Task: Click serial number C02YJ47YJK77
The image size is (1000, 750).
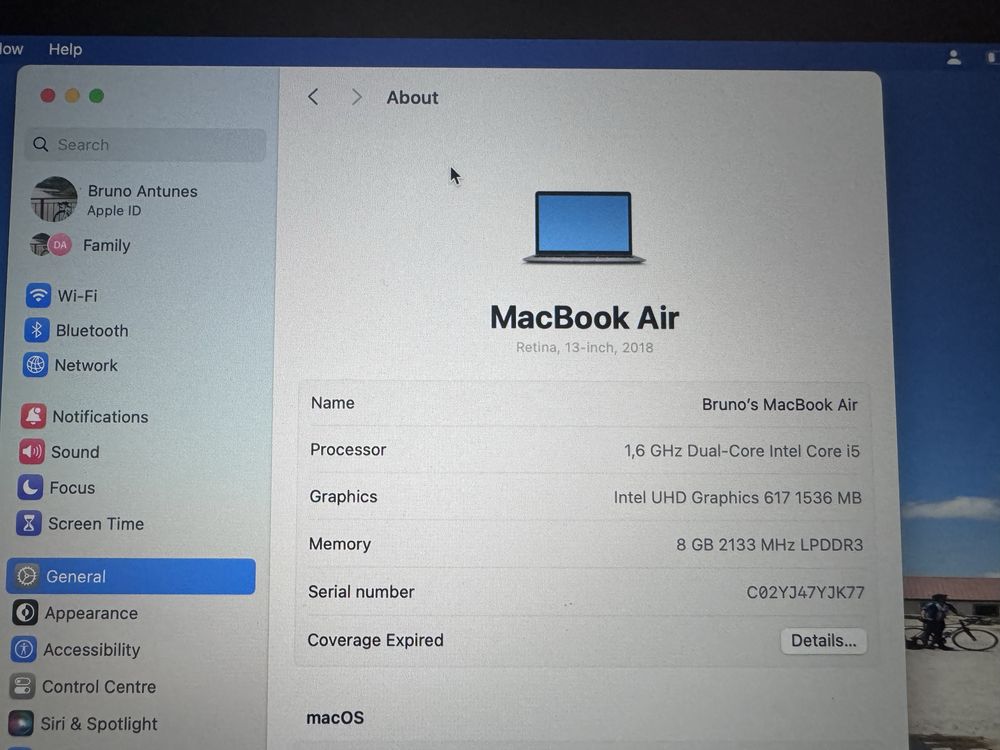Action: coord(805,592)
